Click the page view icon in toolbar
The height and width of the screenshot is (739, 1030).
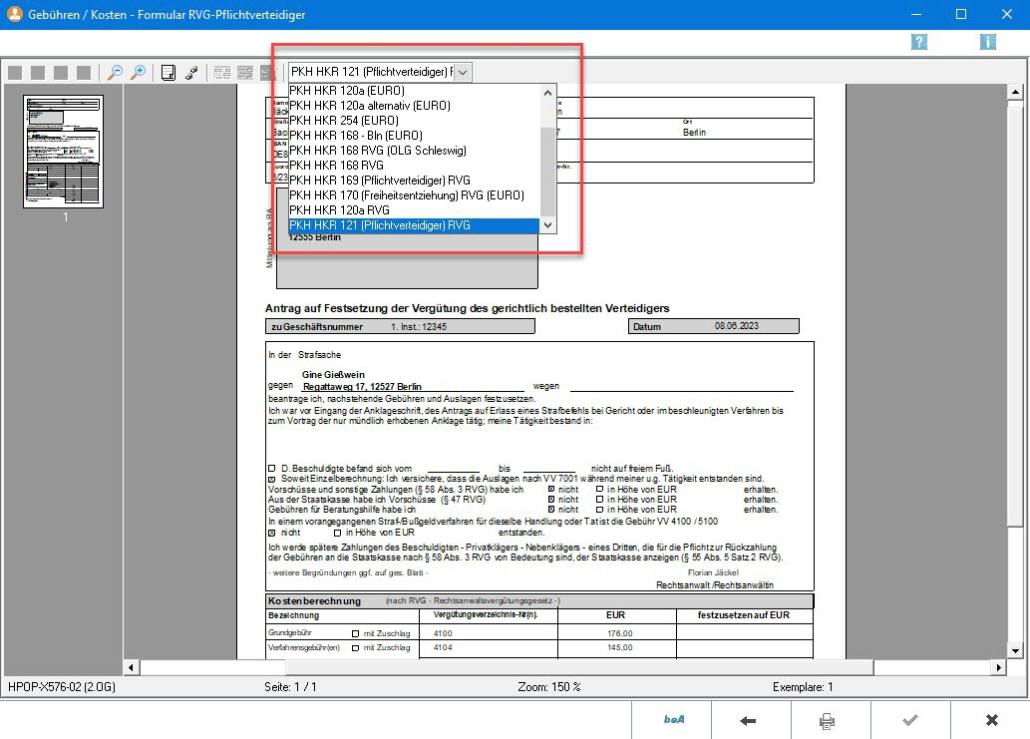[x=168, y=72]
